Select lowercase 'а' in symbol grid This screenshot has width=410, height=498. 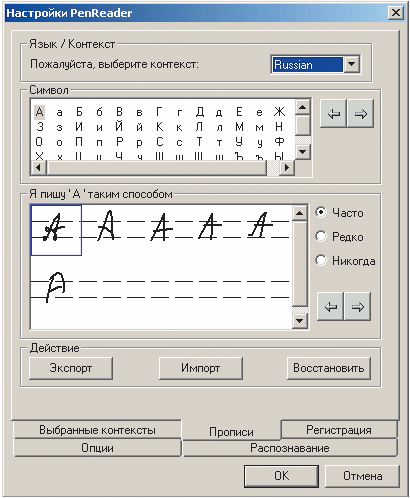tap(59, 113)
